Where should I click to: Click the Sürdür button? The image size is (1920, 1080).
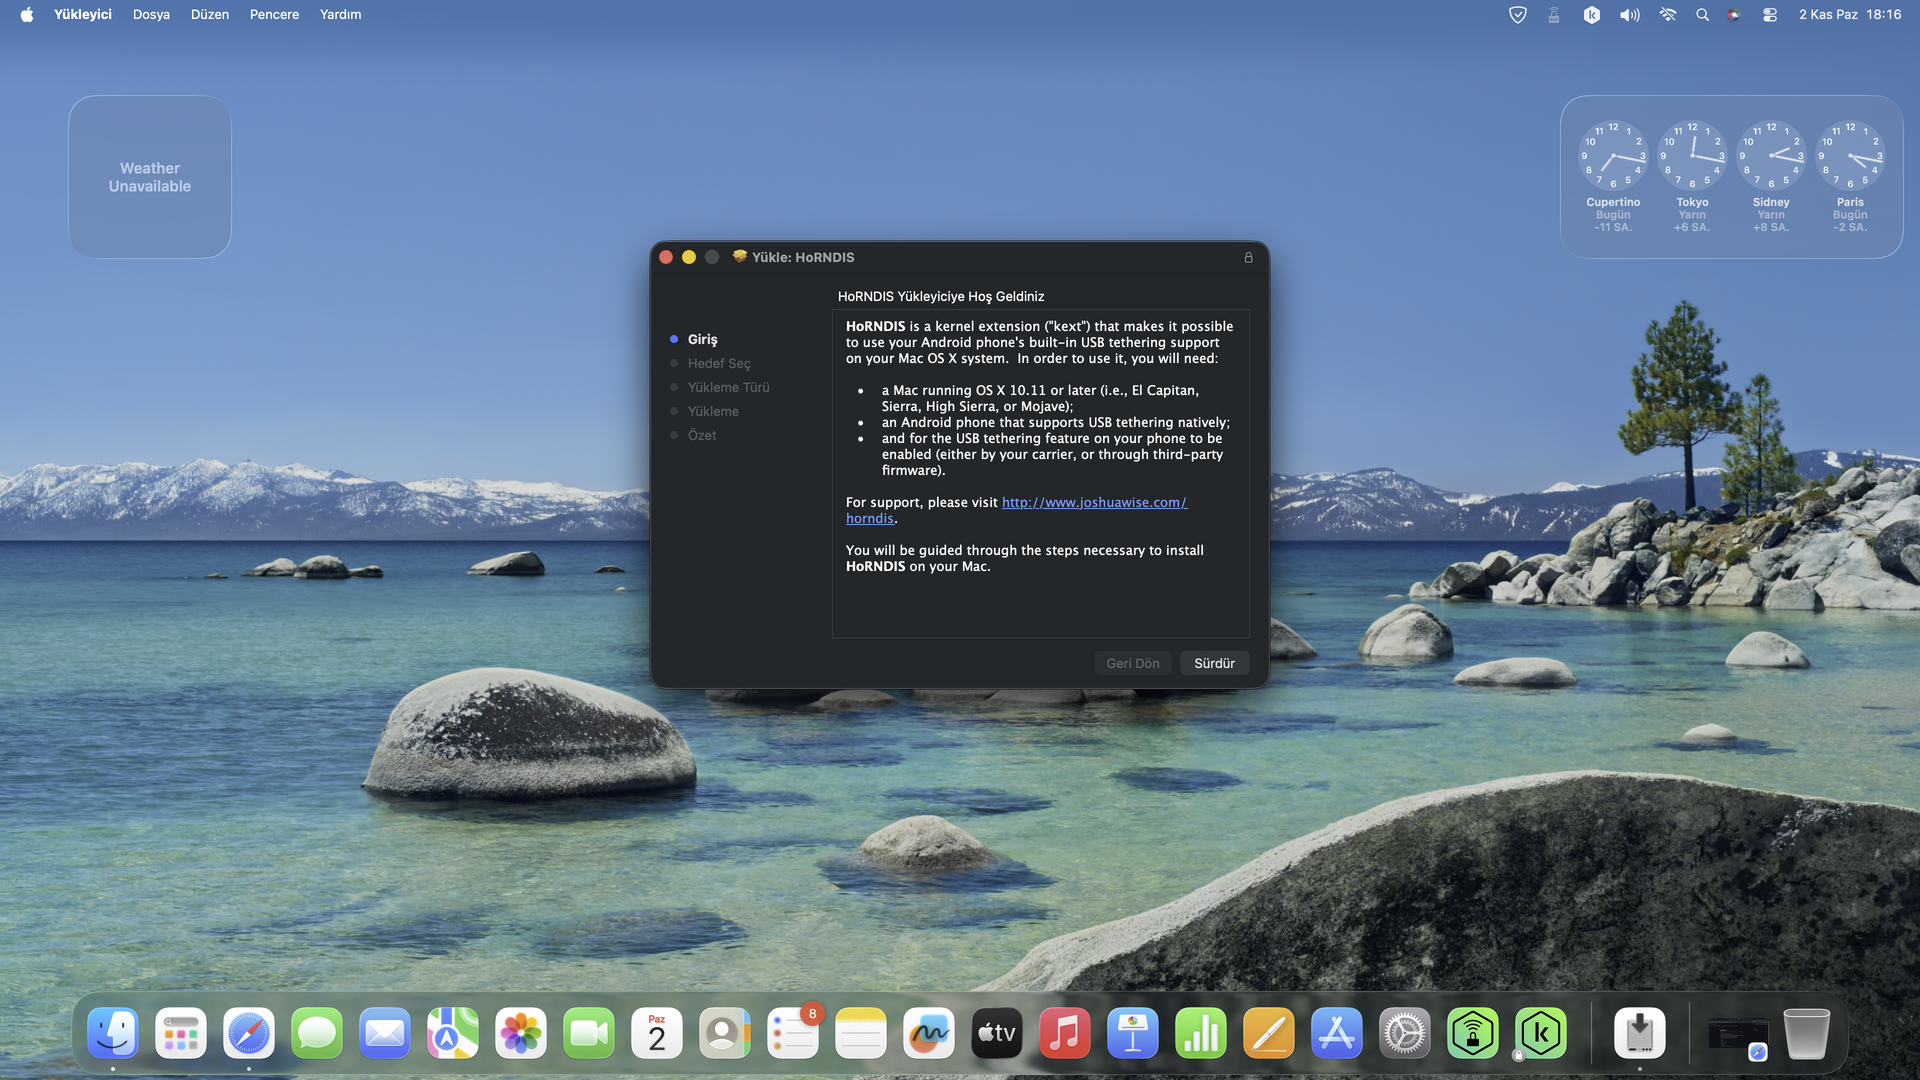[1214, 663]
